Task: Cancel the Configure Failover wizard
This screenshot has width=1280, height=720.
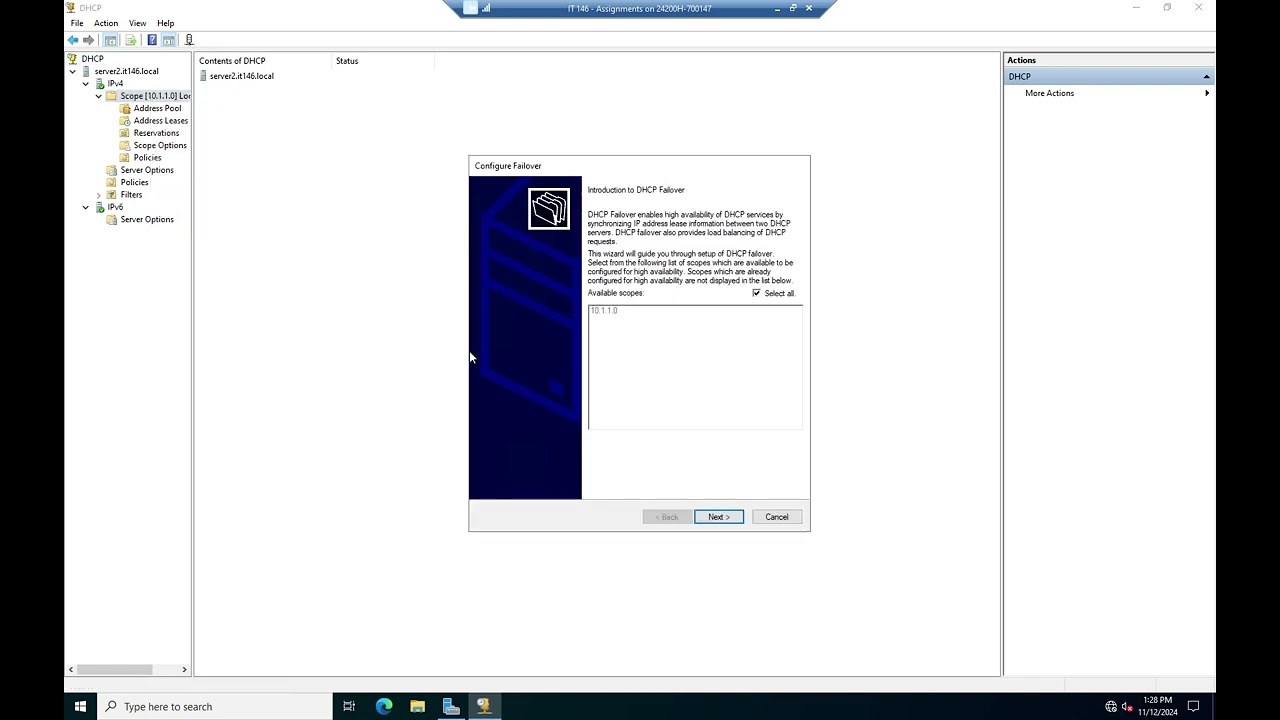Action: pyautogui.click(x=777, y=517)
